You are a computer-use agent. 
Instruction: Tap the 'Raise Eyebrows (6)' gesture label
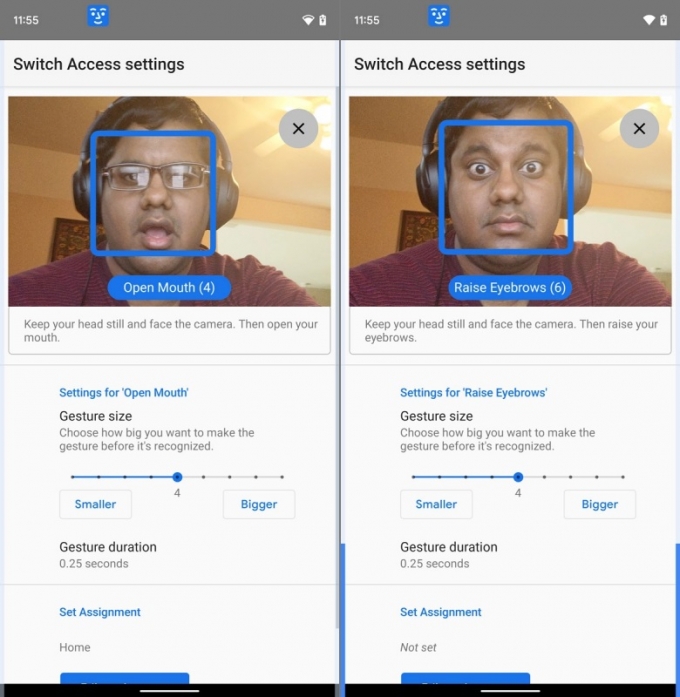coord(510,288)
